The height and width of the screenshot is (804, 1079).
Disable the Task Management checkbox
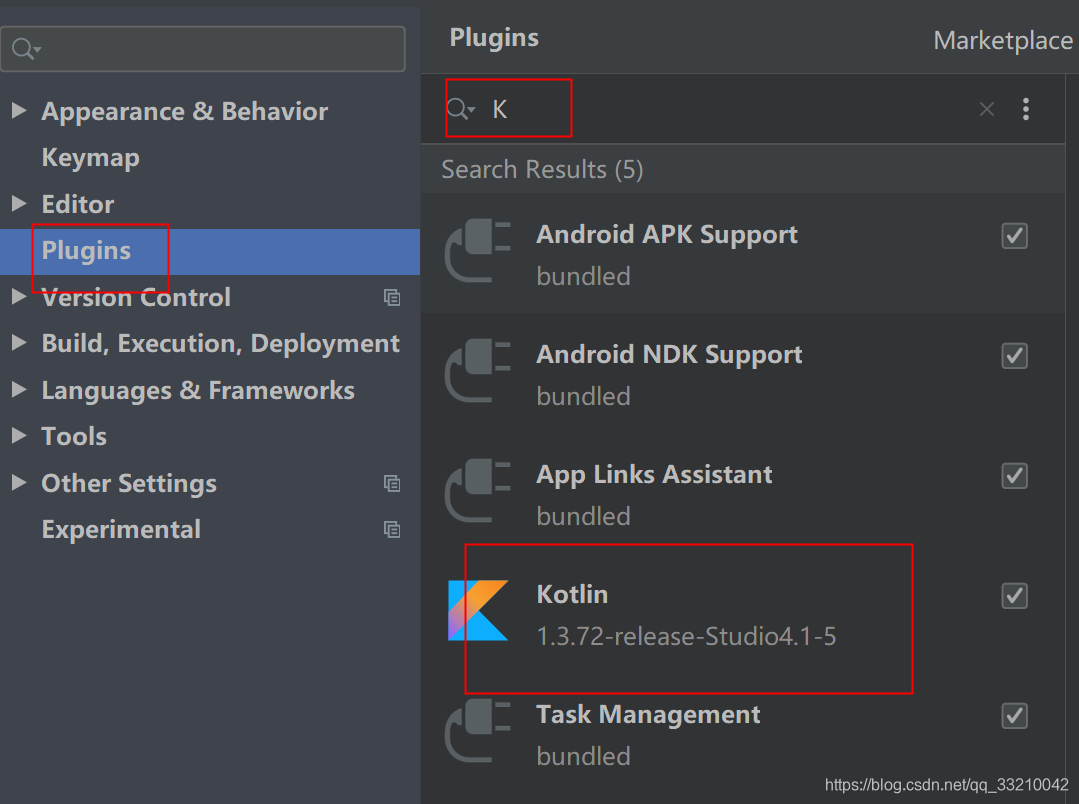tap(1014, 715)
